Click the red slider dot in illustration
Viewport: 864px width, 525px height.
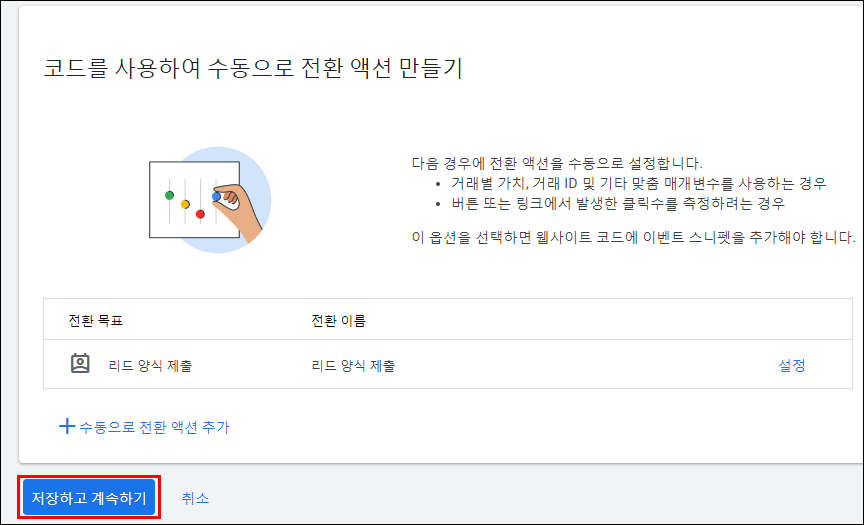[200, 214]
